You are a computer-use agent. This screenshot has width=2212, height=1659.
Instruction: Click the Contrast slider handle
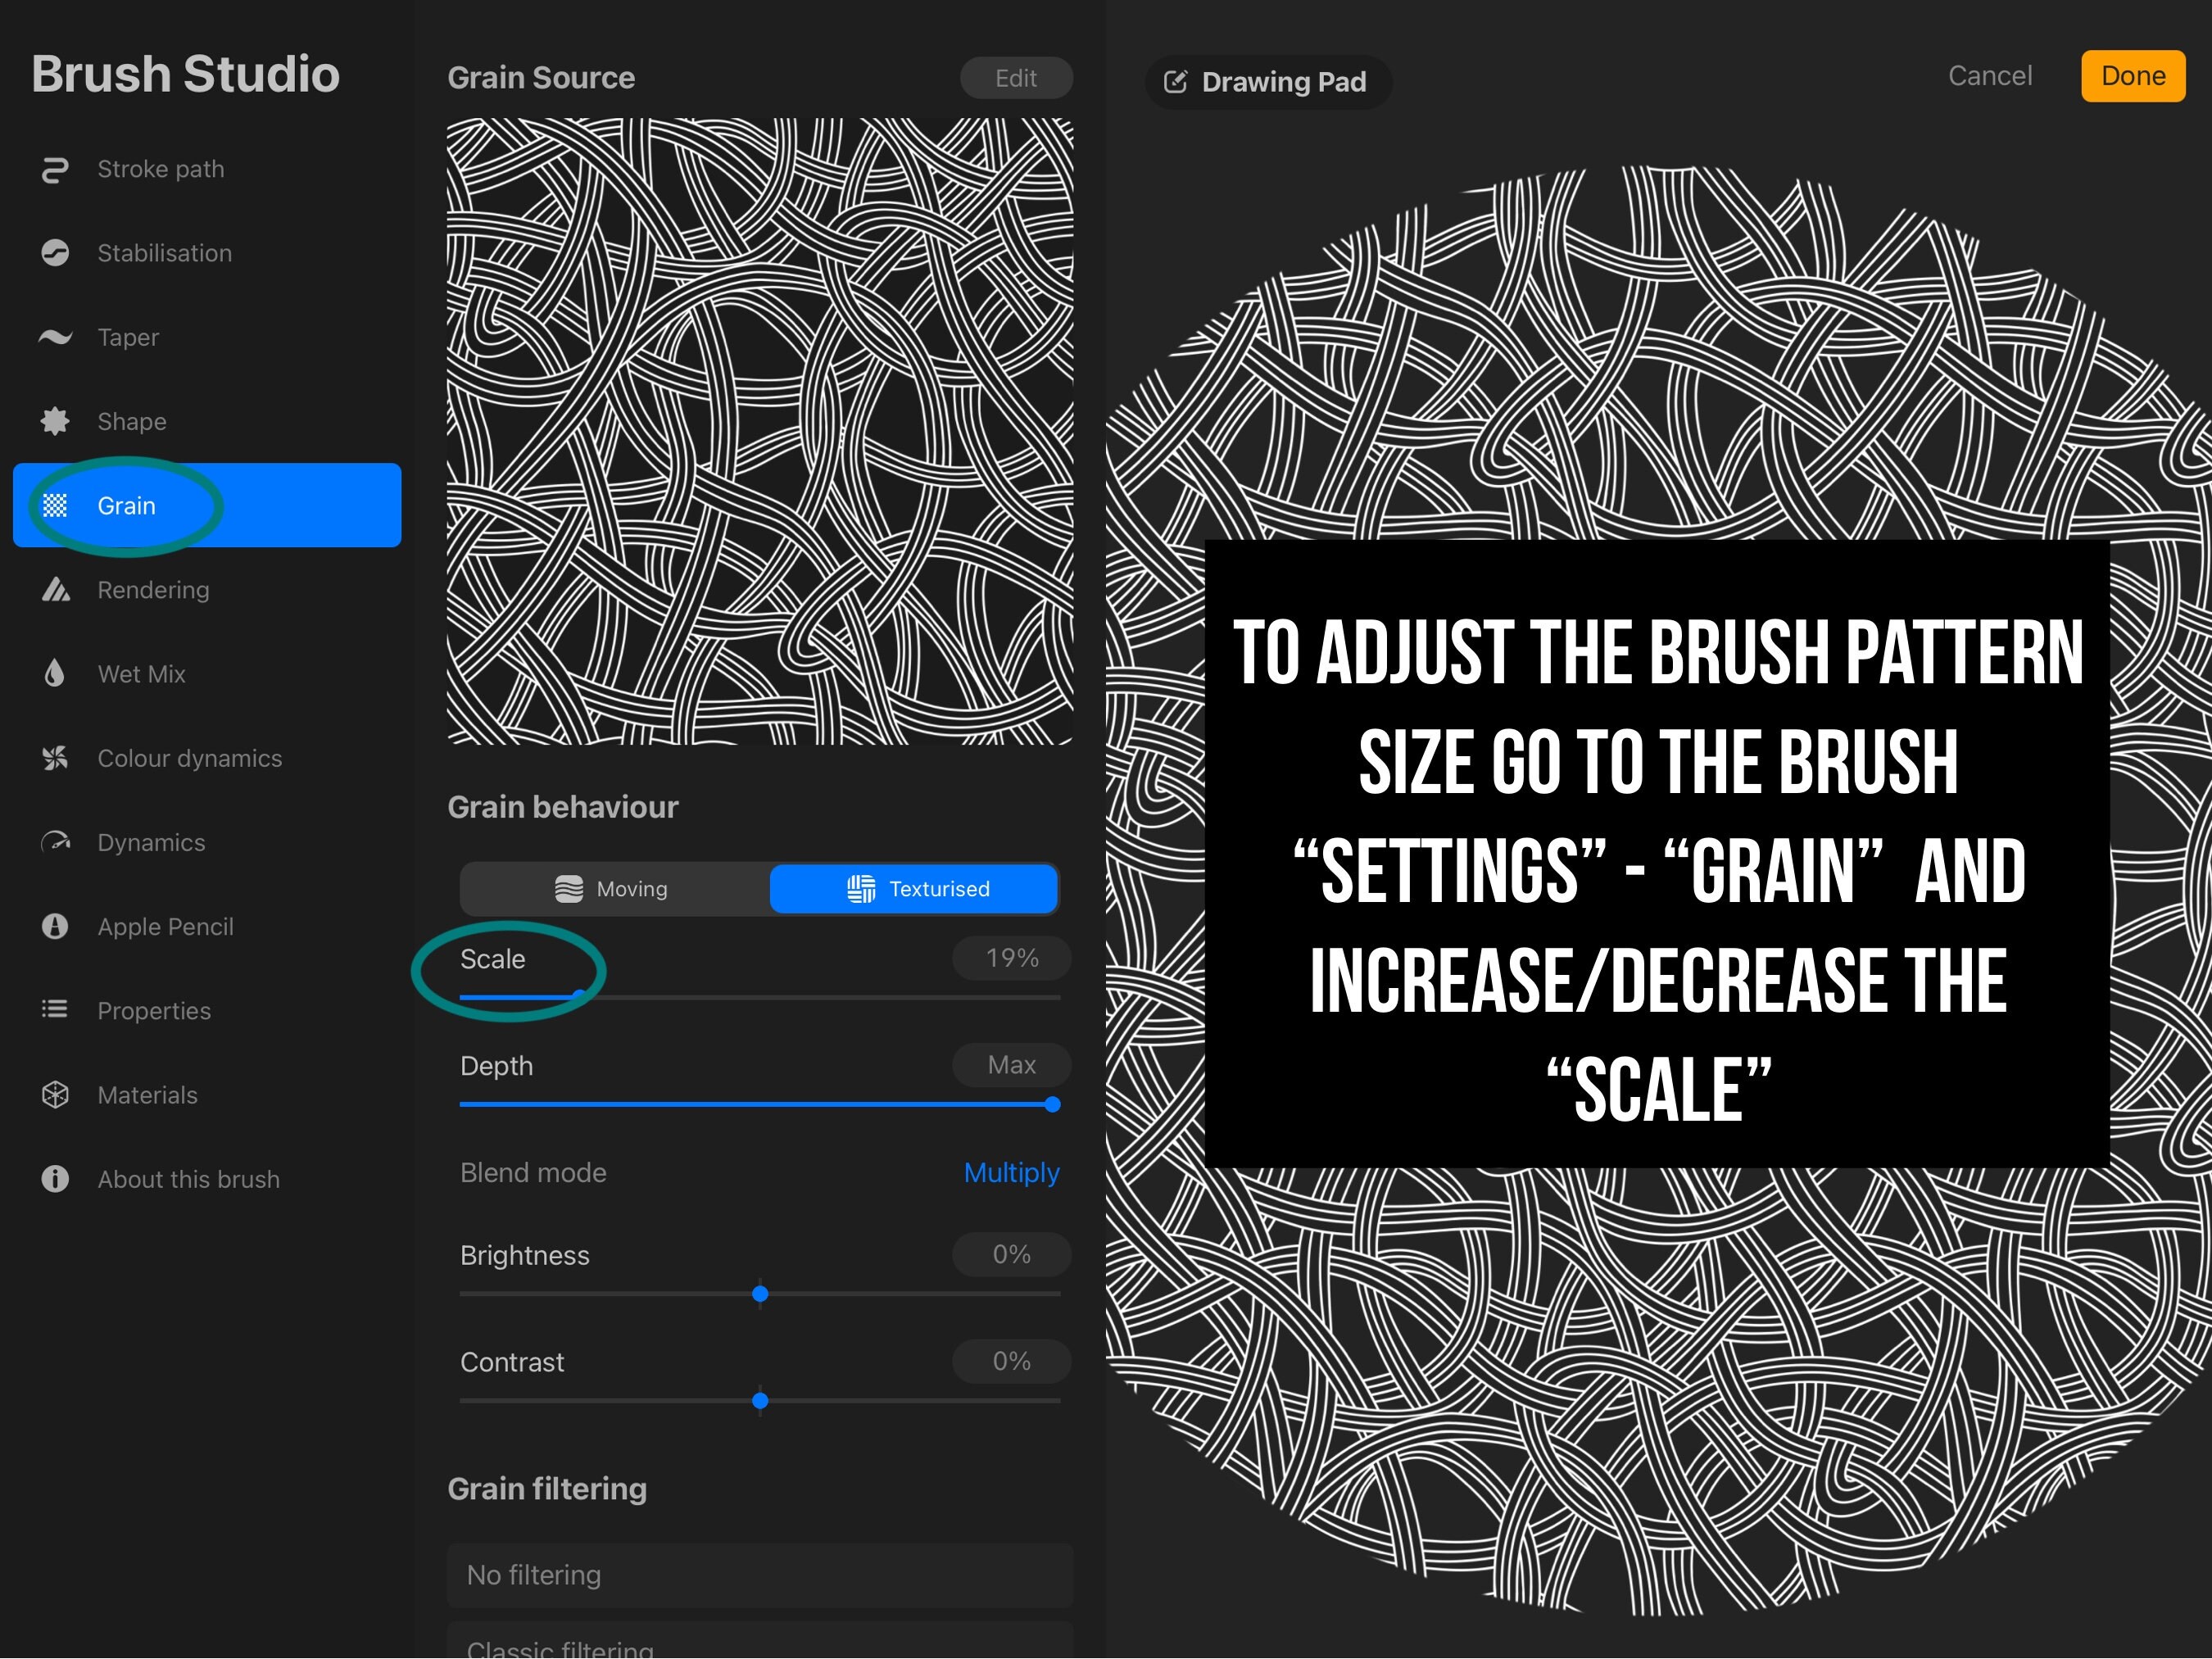click(760, 1400)
